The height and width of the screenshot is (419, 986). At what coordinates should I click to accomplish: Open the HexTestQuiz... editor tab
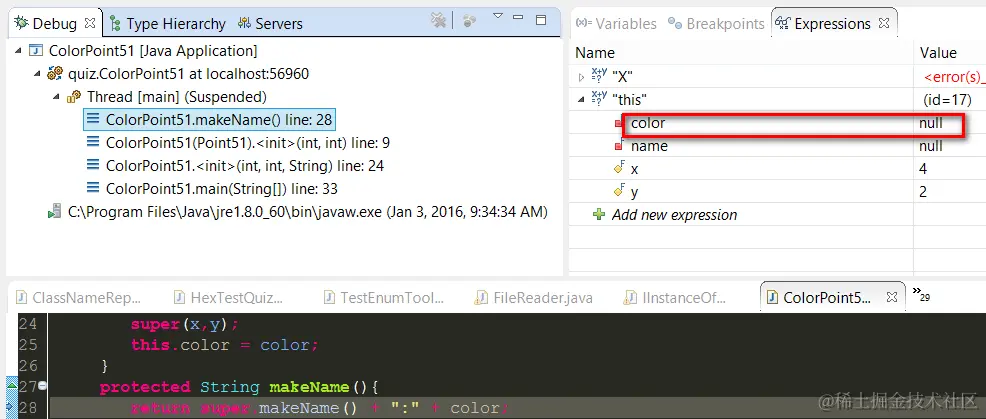point(229,298)
